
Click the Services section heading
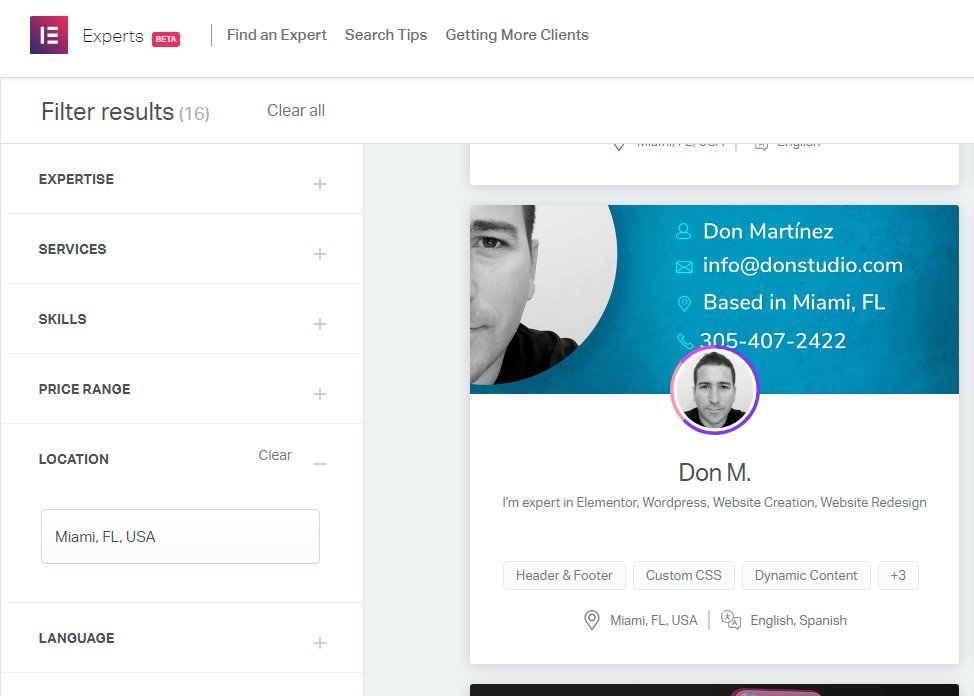coord(72,249)
